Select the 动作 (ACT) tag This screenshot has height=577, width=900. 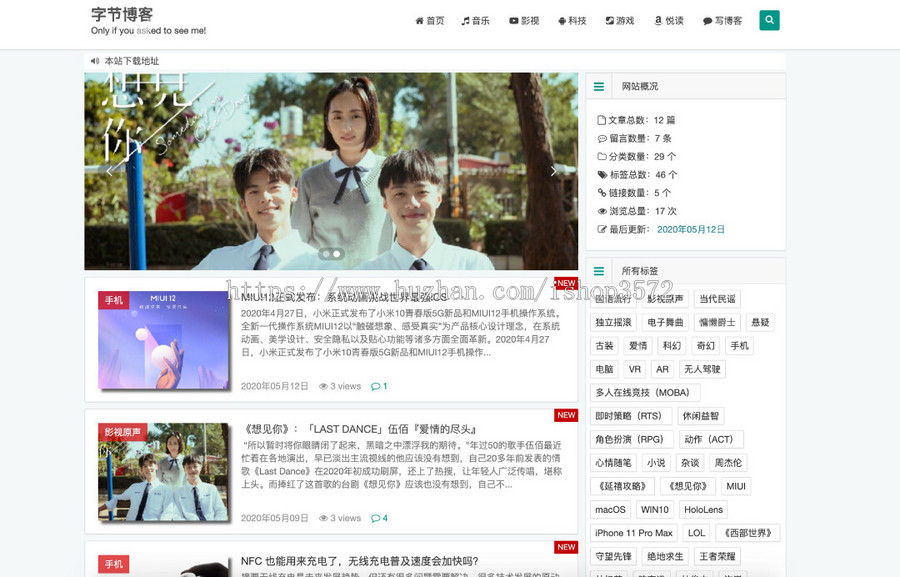click(711, 440)
